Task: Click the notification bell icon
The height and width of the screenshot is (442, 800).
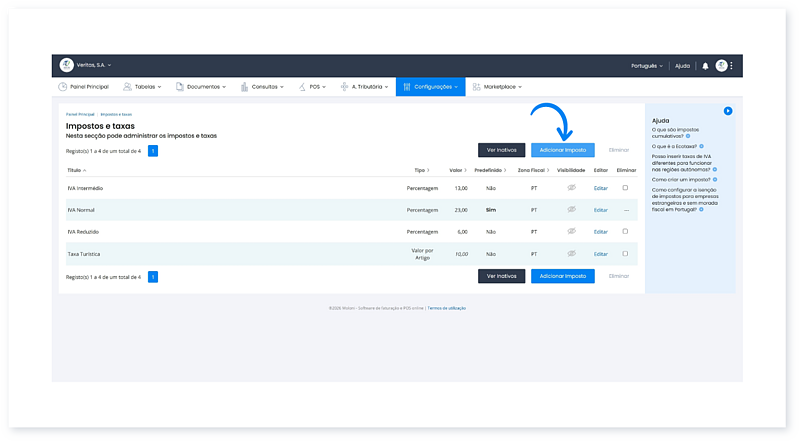Action: click(705, 66)
